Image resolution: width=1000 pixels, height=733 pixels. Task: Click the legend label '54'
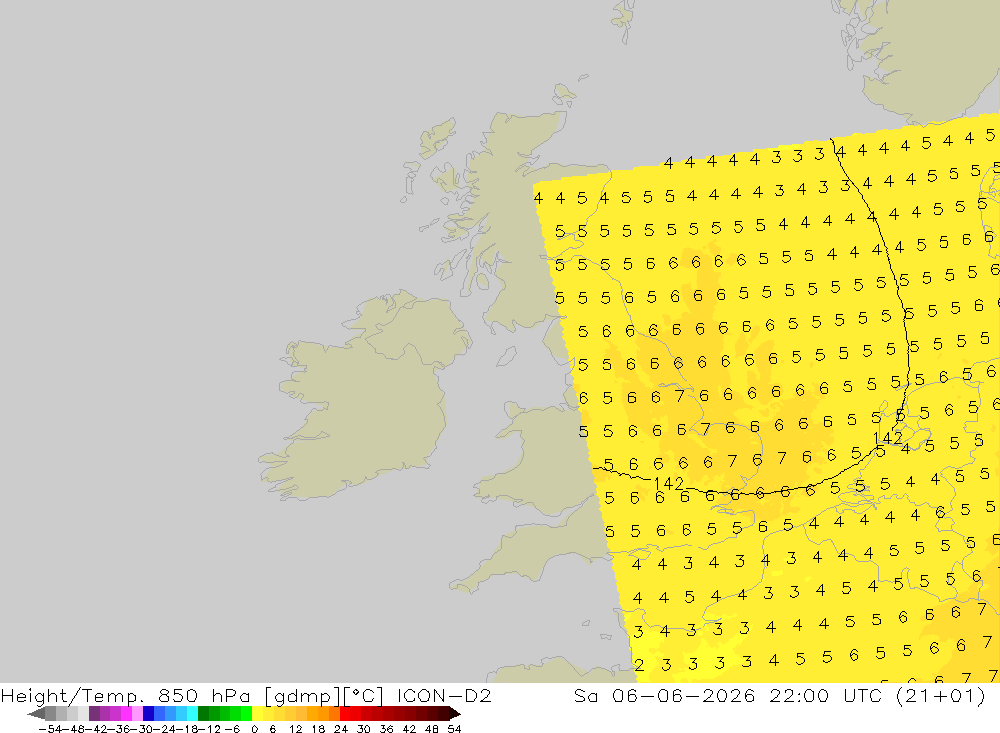point(454,729)
